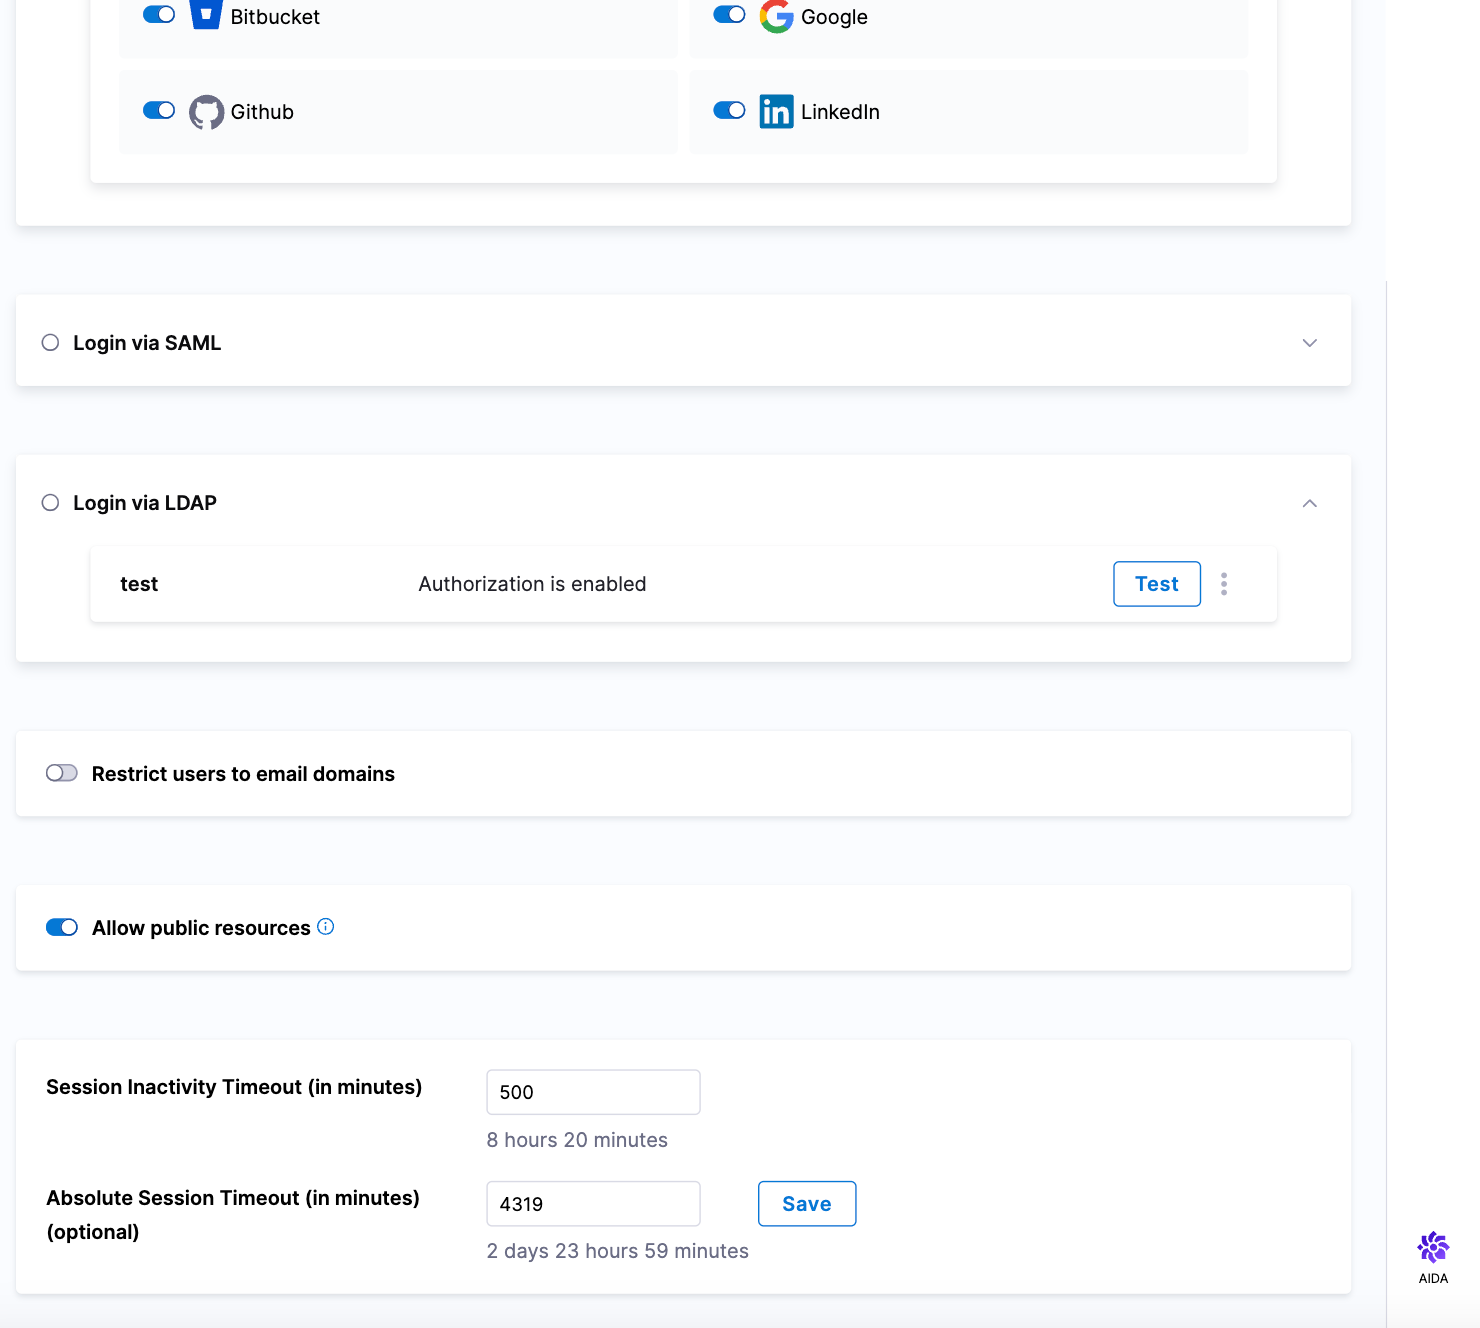The width and height of the screenshot is (1480, 1328).
Task: Disable the LinkedIn login toggle
Action: [x=729, y=111]
